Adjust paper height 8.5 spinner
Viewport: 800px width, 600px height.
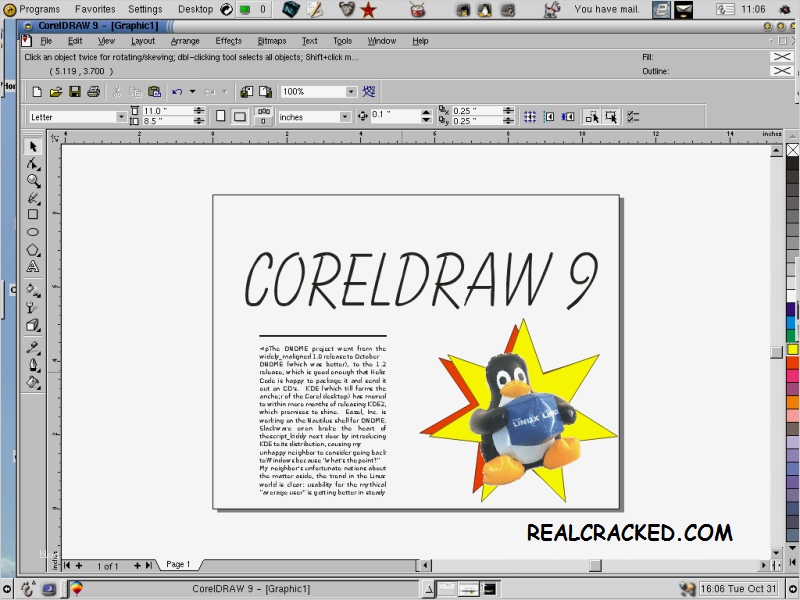pos(199,121)
